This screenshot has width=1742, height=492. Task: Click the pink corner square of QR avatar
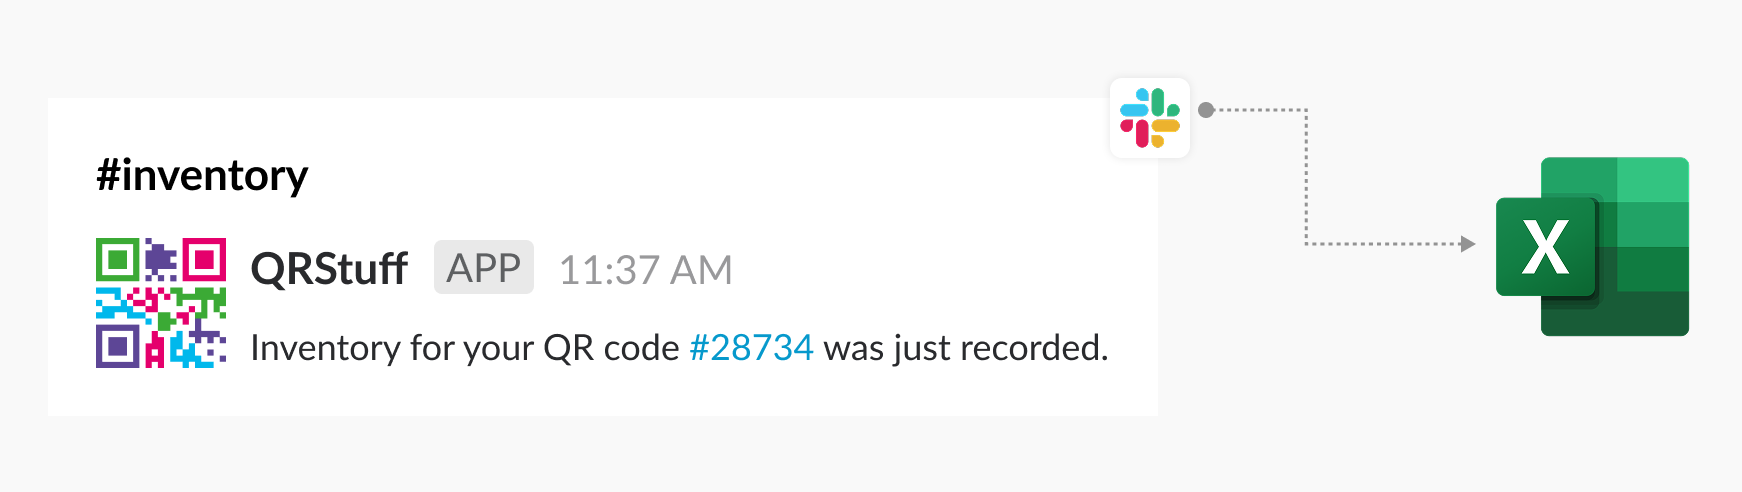pyautogui.click(x=204, y=260)
